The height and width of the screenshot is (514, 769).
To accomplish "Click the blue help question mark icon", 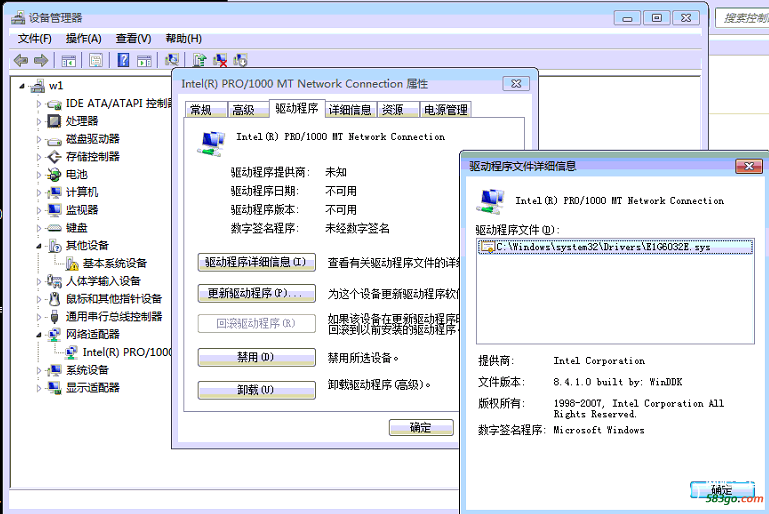I will tap(123, 60).
